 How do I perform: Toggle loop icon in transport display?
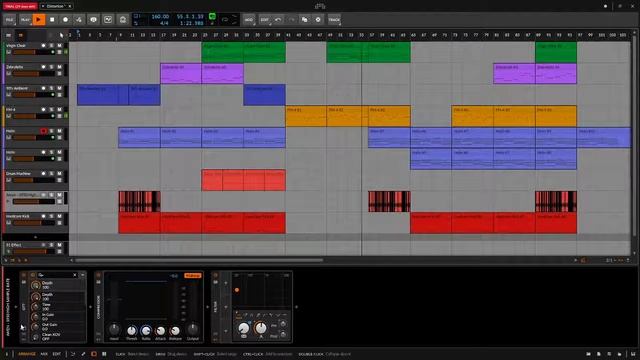click(x=224, y=19)
